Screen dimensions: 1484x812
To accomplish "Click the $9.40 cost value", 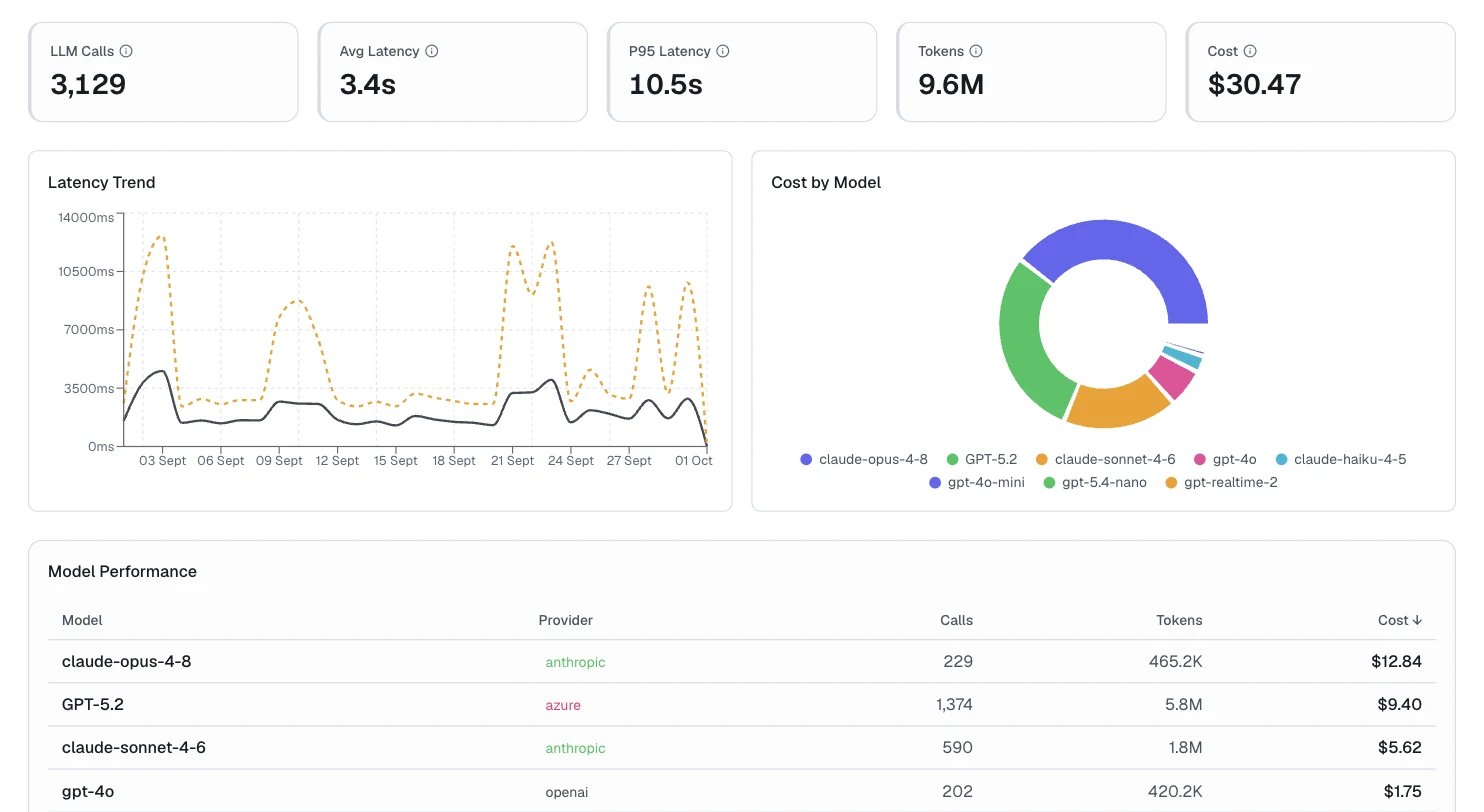I will tap(1399, 704).
